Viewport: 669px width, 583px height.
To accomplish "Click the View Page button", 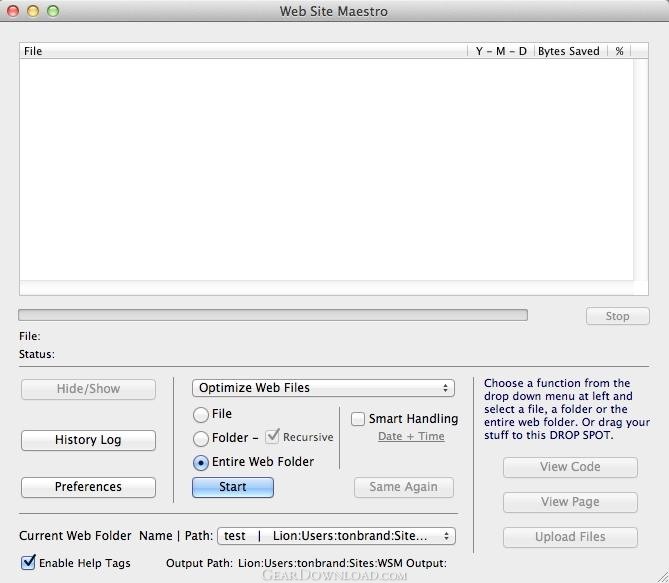I will point(570,502).
